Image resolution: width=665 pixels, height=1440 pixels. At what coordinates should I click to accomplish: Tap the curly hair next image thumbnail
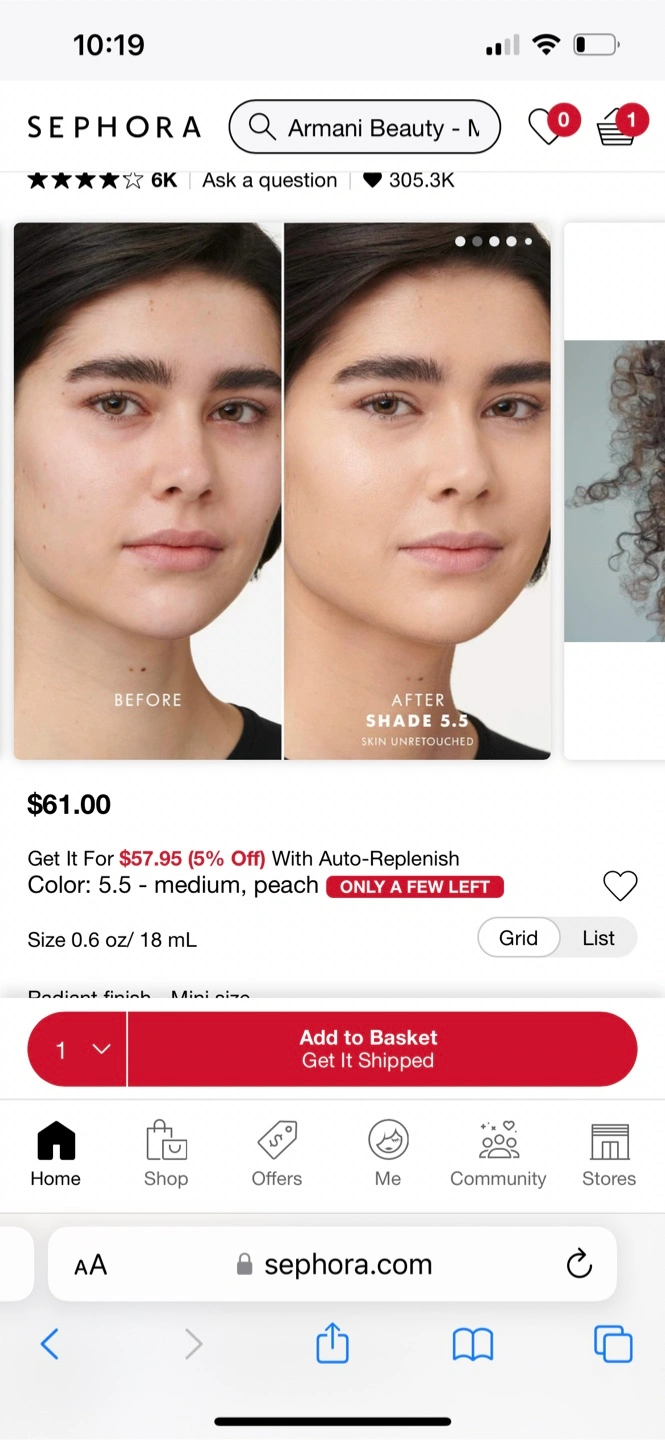(x=615, y=490)
